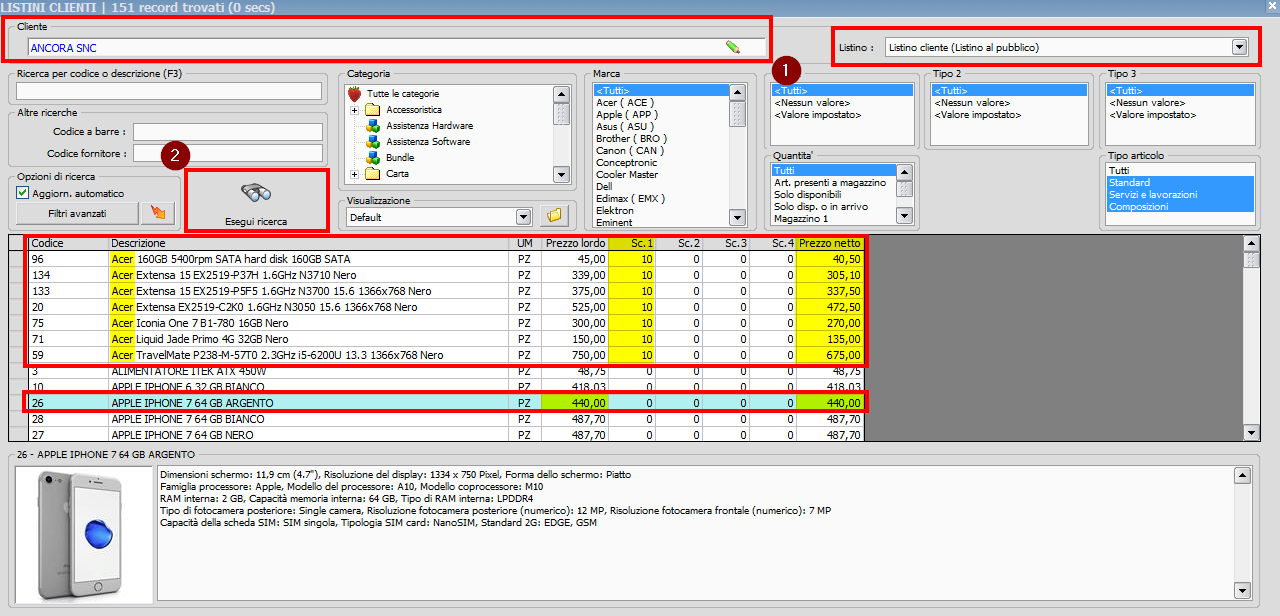Sort by the Prezzo lordo column header
Screen dimensions: 1280x616
[x=575, y=243]
